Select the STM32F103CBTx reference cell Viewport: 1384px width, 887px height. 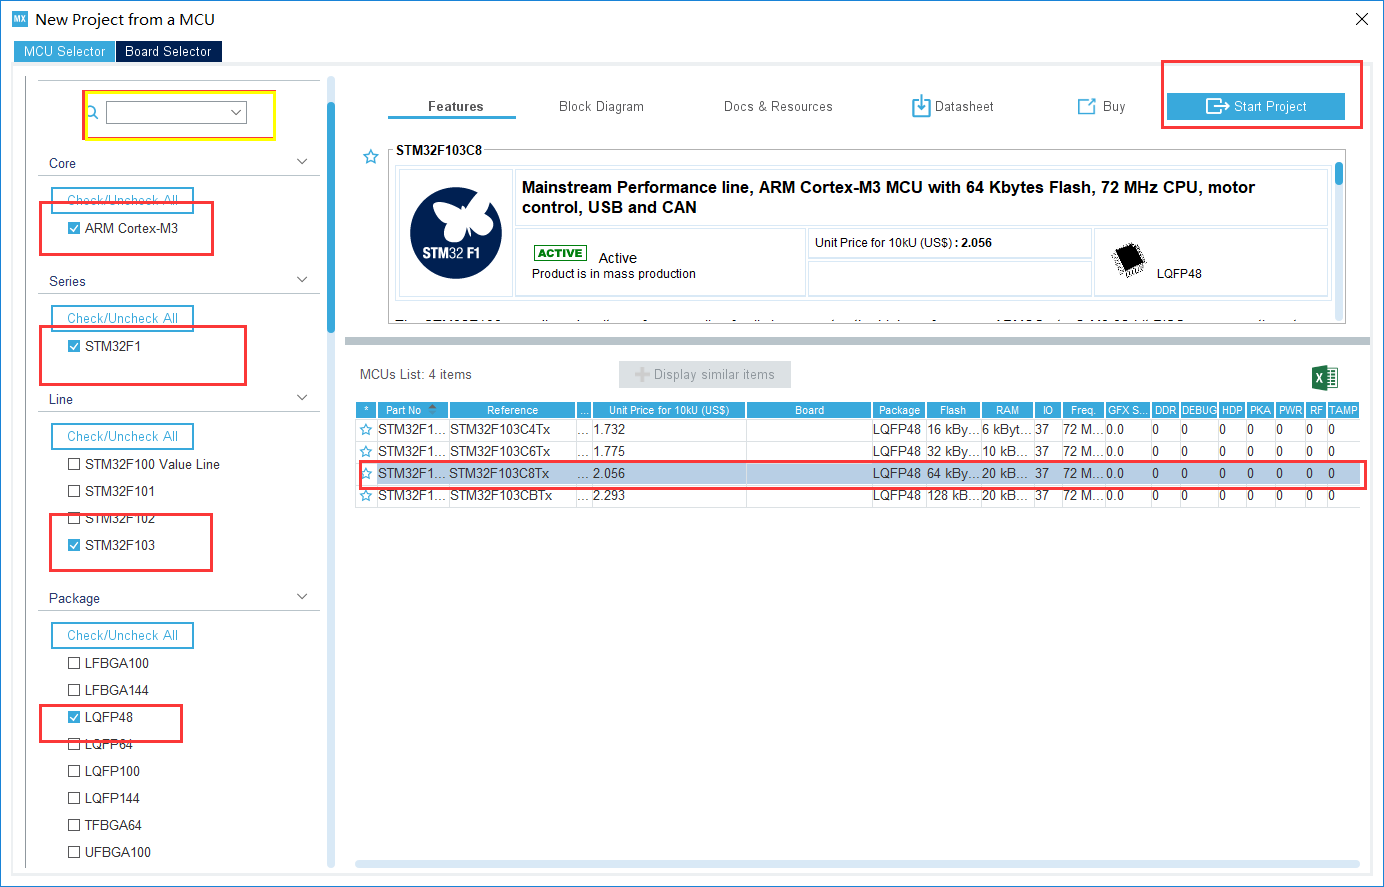pos(513,496)
